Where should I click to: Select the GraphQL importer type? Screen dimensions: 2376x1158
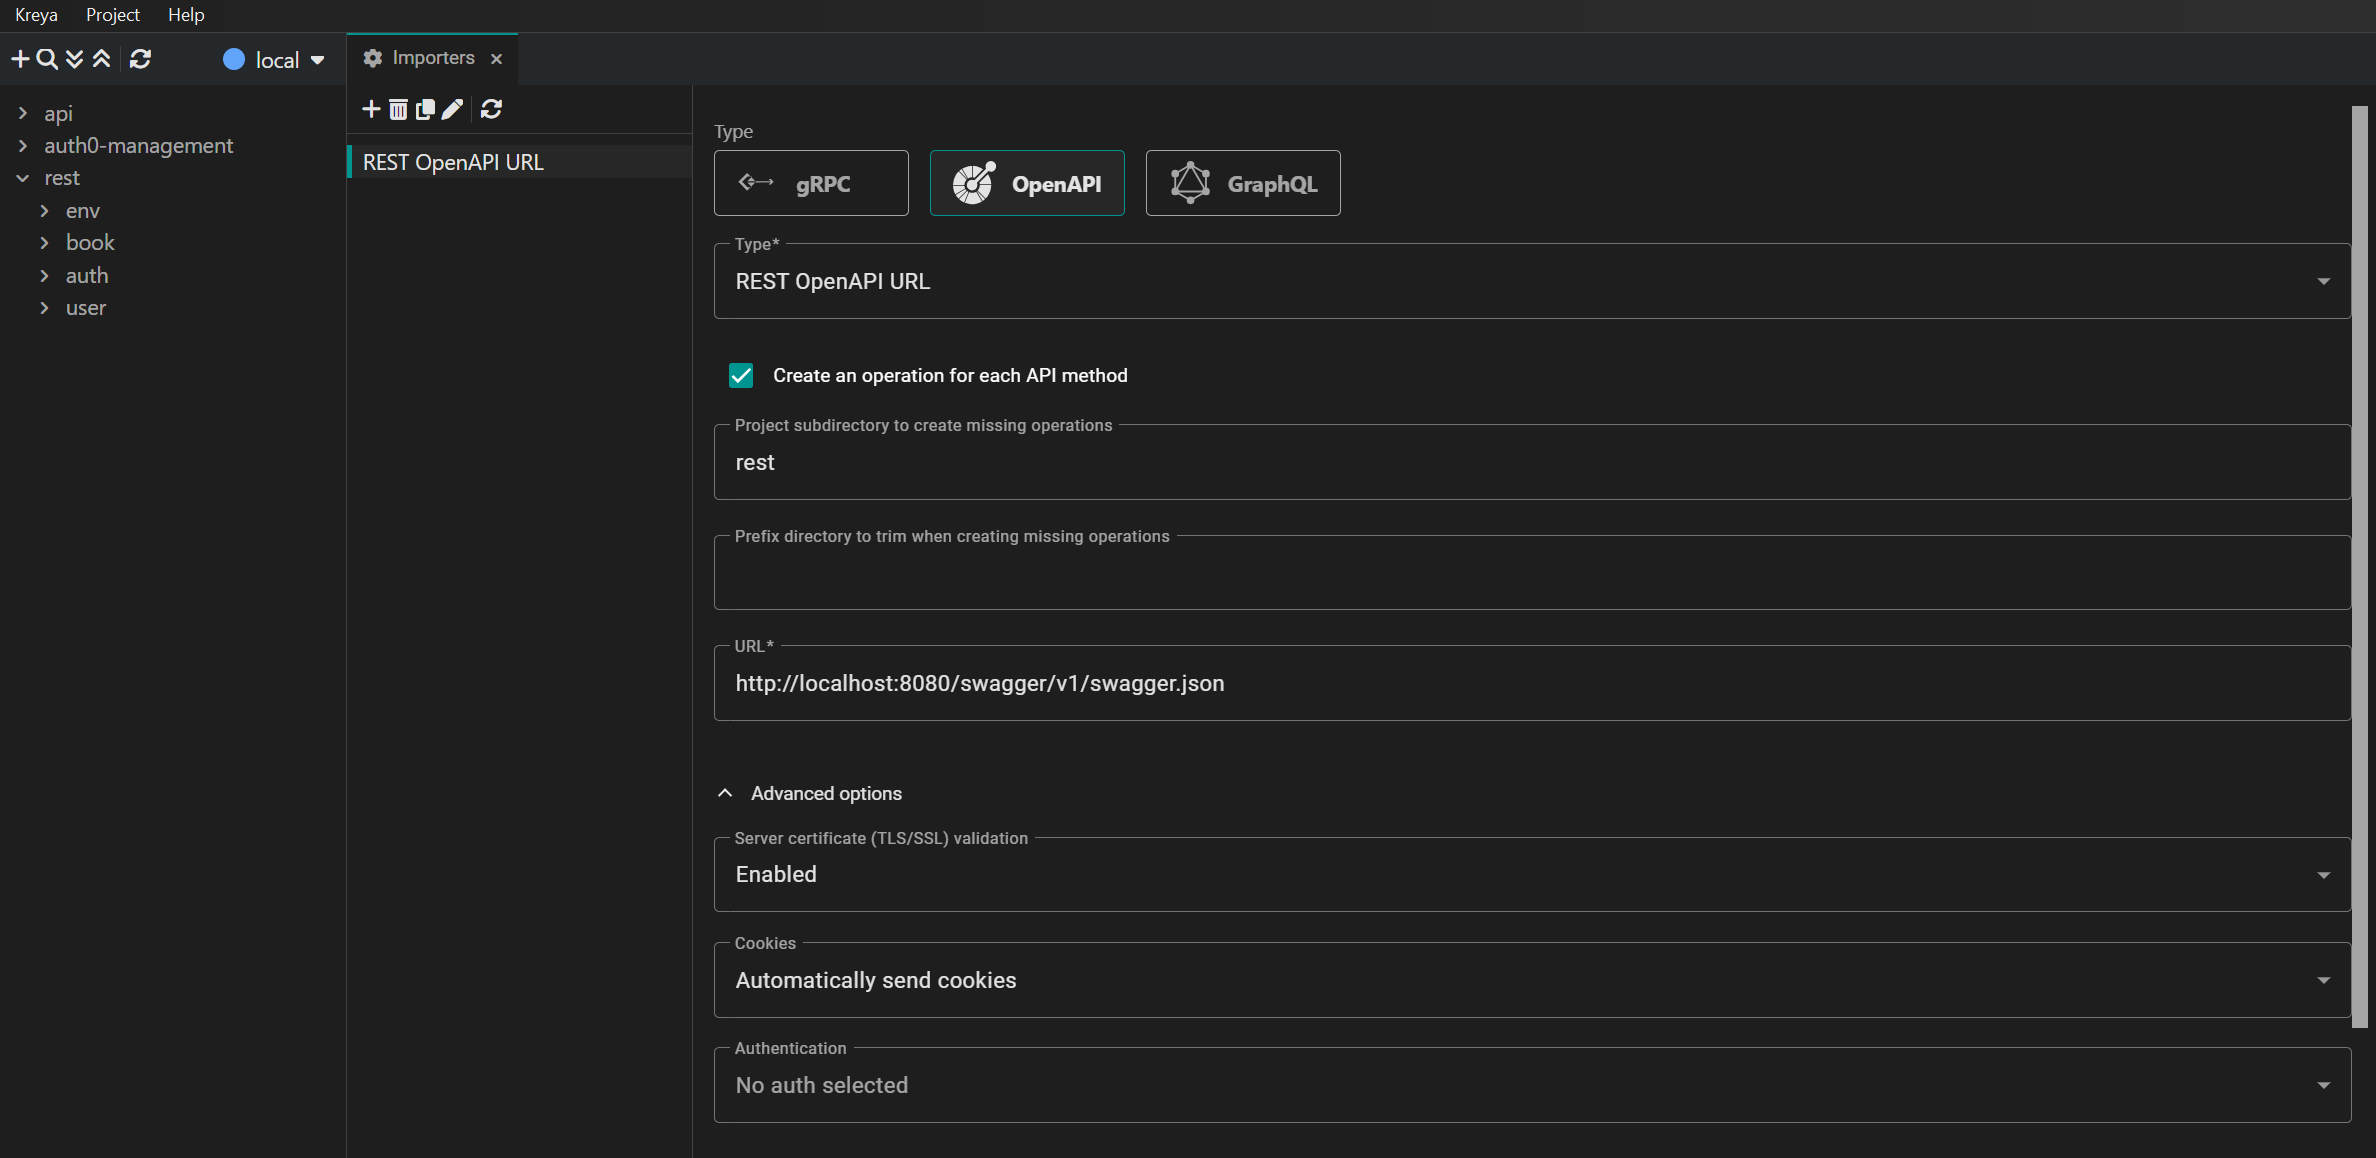tap(1243, 183)
